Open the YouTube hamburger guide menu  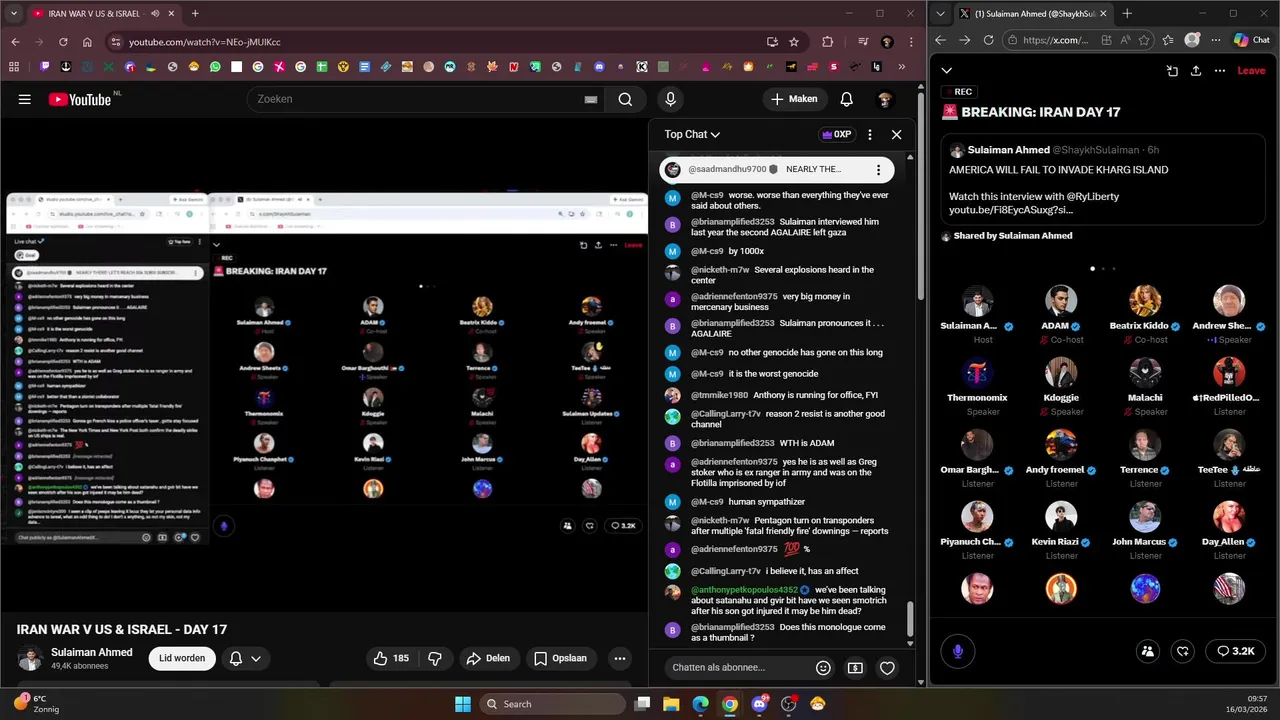point(24,99)
